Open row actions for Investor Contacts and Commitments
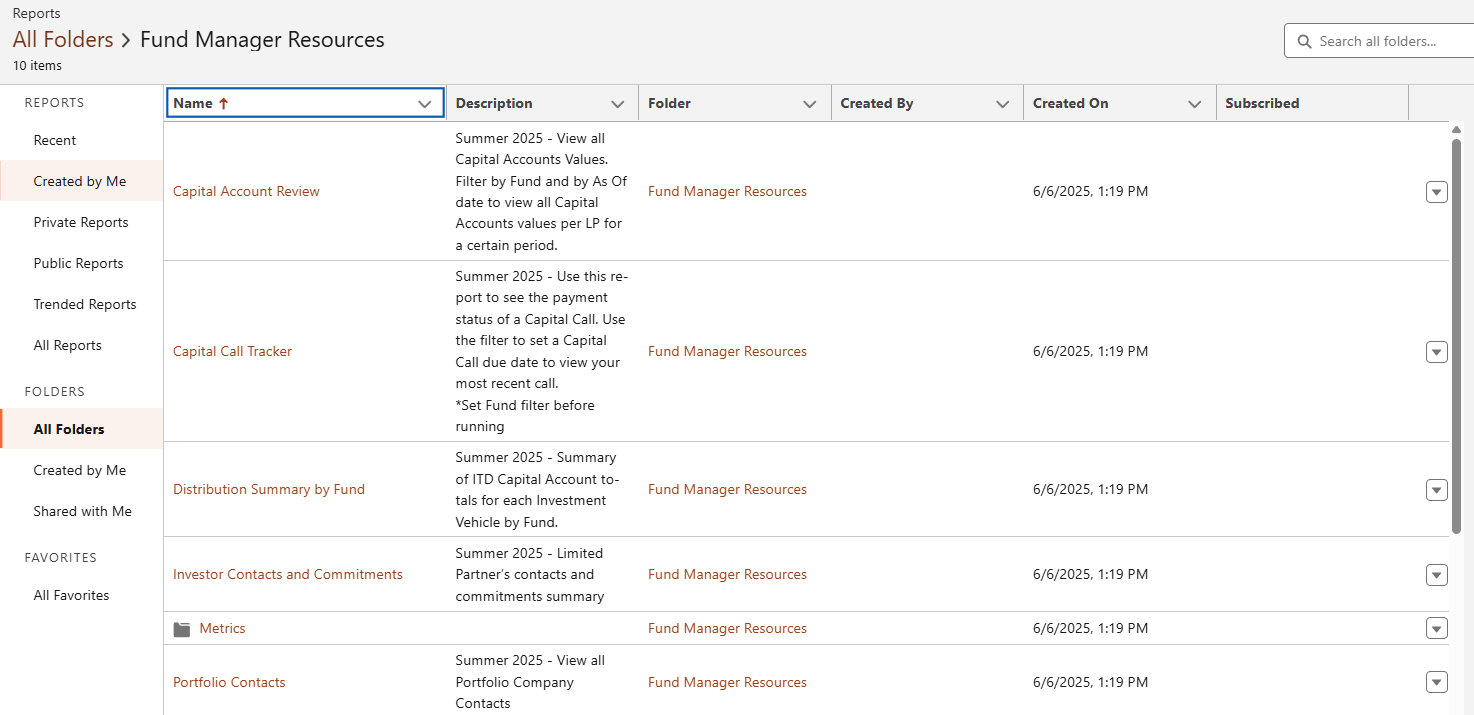The image size is (1474, 715). pyautogui.click(x=1436, y=575)
